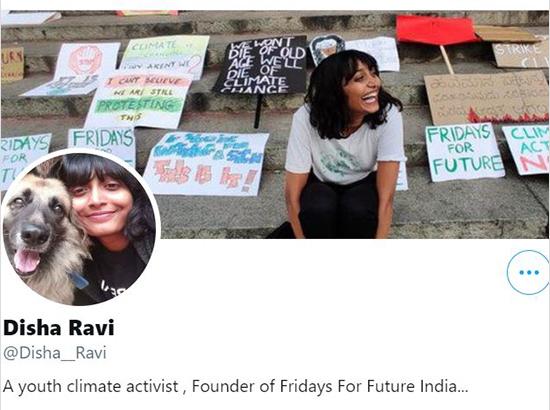The height and width of the screenshot is (410, 550).
Task: Click the cardboard 'Strike' sign
Action: click(521, 55)
